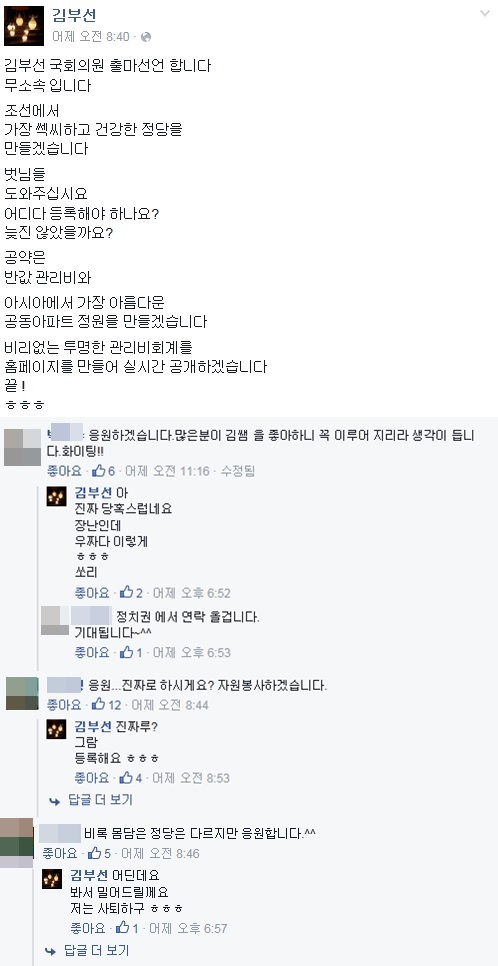Expand first 답글 더 보기 replies link

point(91,800)
